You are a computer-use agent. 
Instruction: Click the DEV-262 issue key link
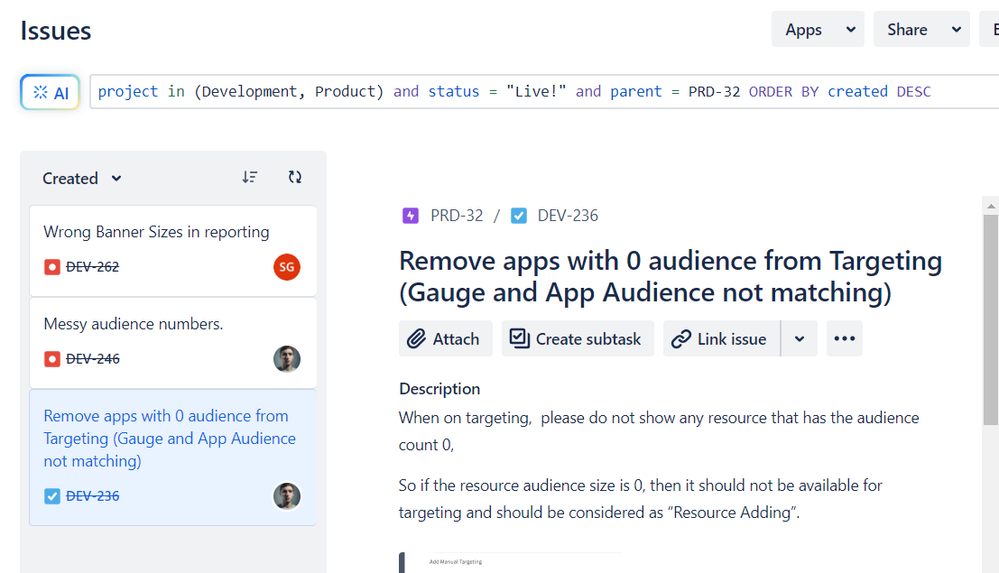93,267
